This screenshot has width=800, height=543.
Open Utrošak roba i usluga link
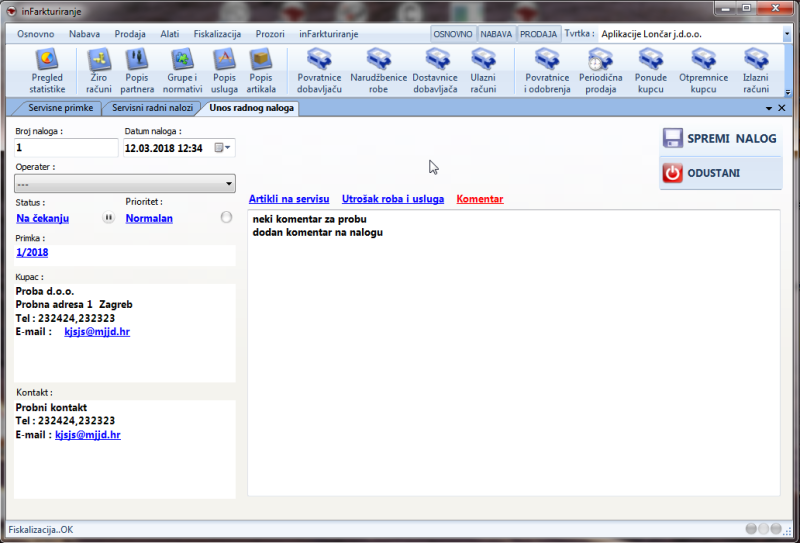[x=393, y=199]
